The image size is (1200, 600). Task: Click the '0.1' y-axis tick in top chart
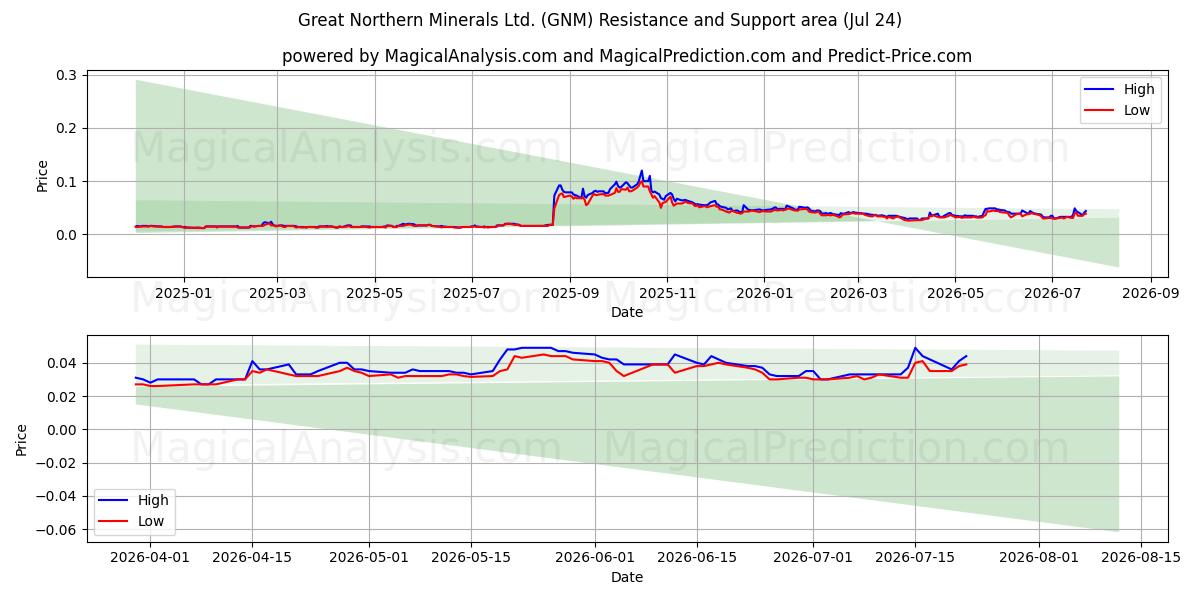68,181
